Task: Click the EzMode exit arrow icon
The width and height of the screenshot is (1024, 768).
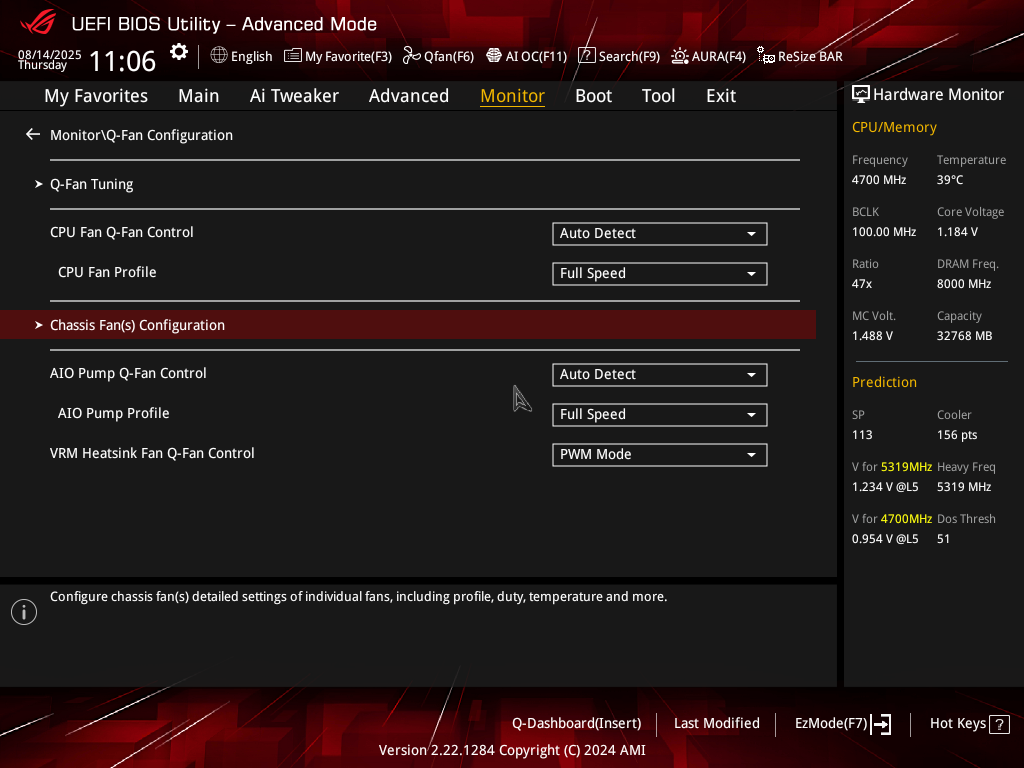Action: click(x=881, y=724)
